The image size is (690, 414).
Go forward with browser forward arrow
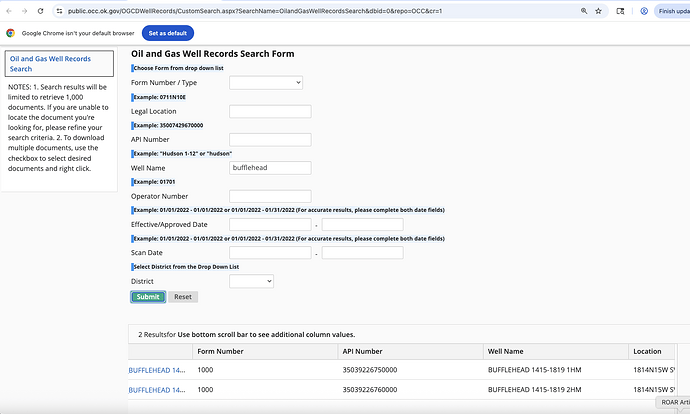[x=25, y=11]
